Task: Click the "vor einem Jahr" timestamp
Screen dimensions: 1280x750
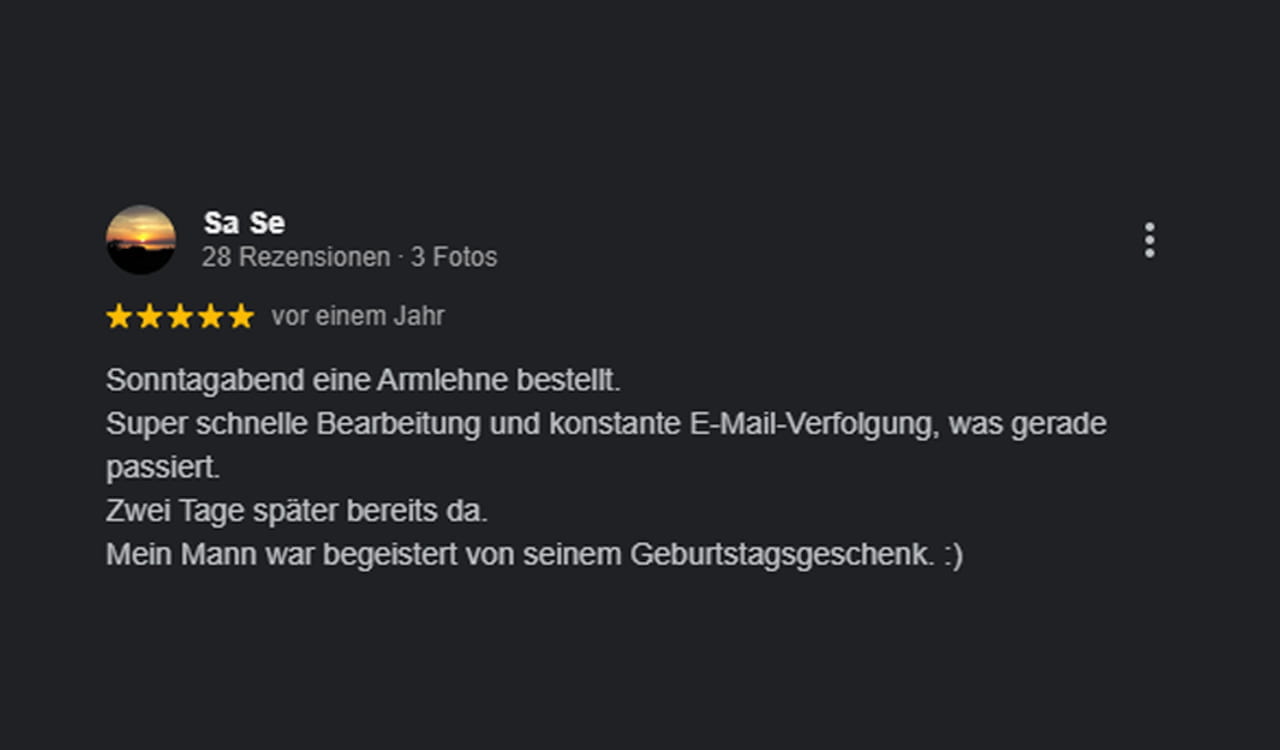Action: (x=358, y=316)
